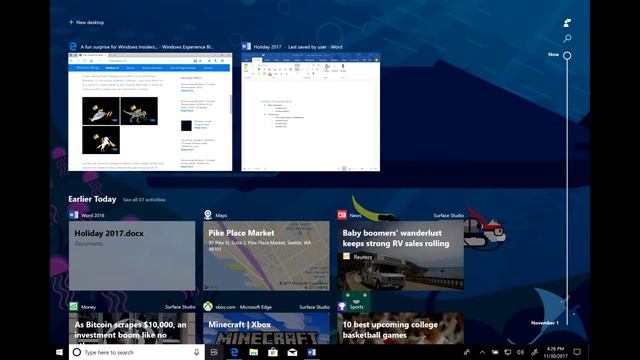This screenshot has height=360, width=640.
Task: Click See all 17 activities link
Action: pyautogui.click(x=144, y=200)
